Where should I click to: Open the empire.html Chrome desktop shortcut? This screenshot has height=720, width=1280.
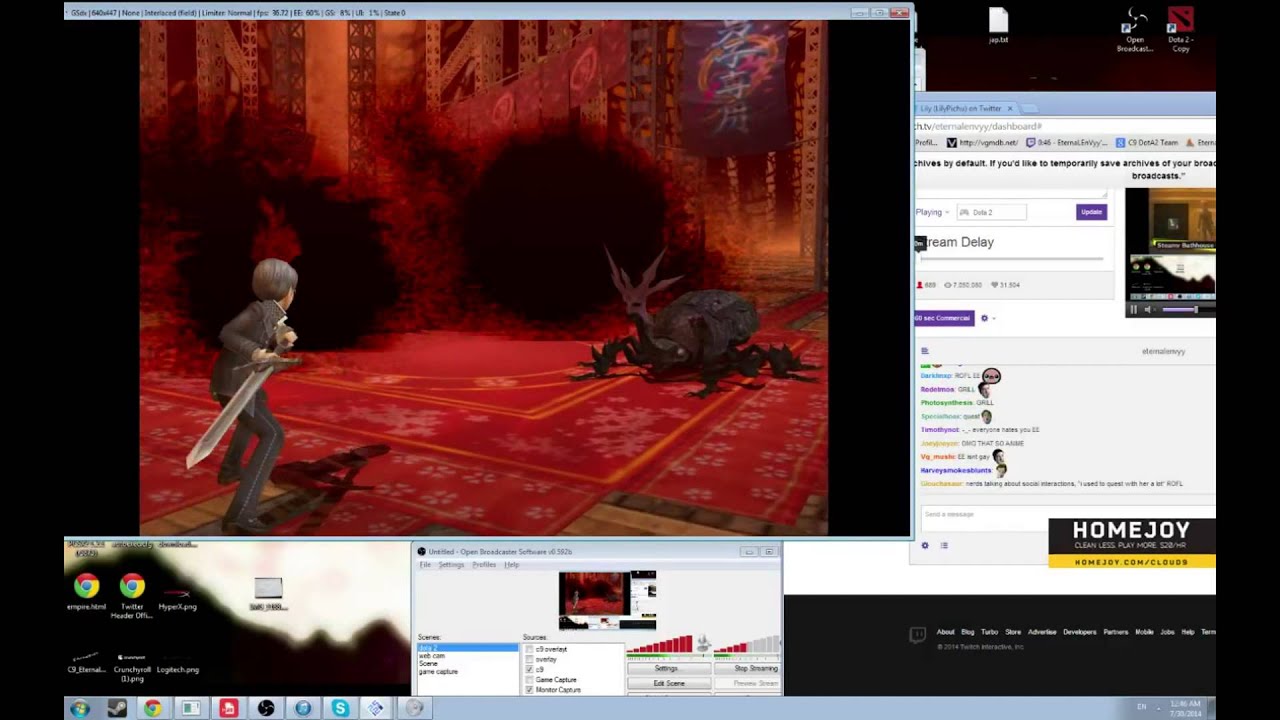86,592
